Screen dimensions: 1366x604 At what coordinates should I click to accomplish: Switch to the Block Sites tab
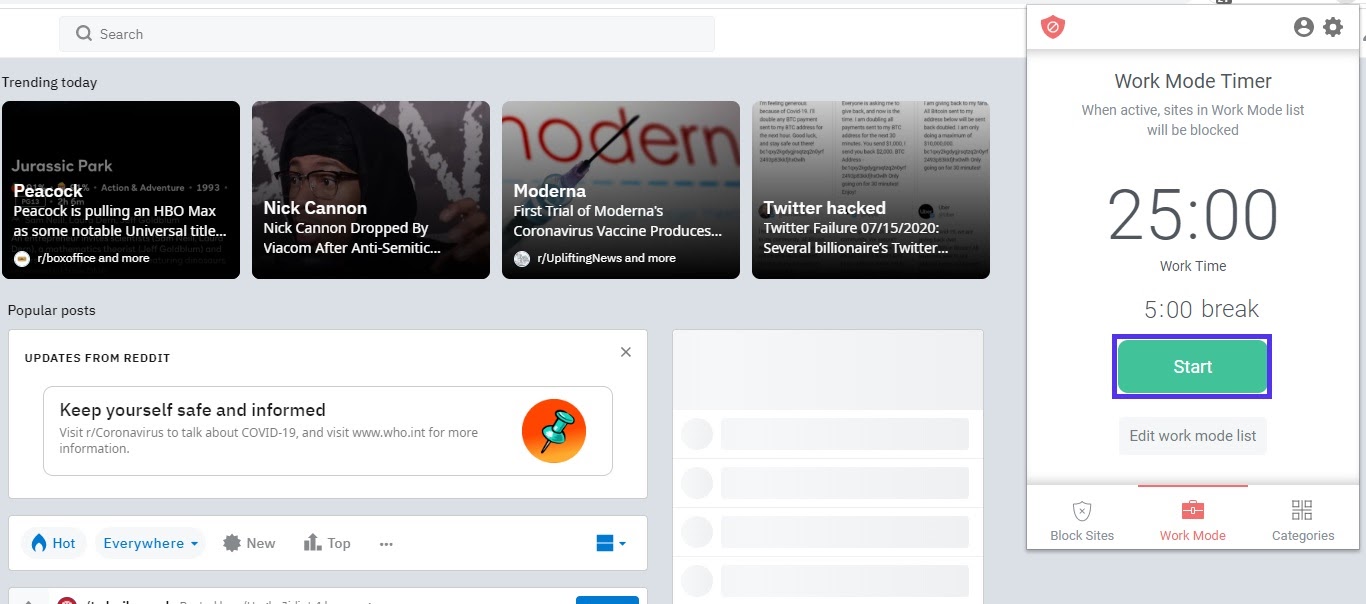[x=1082, y=521]
